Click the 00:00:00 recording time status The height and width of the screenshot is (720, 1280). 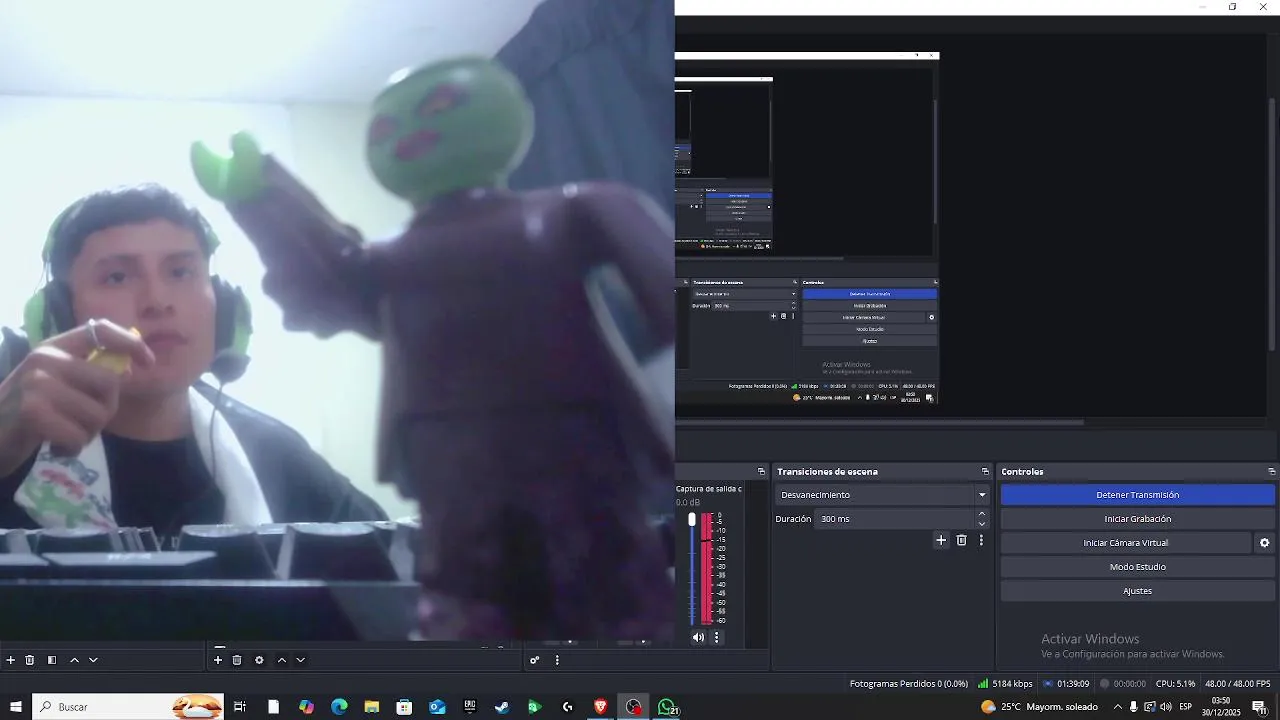click(x=1123, y=684)
